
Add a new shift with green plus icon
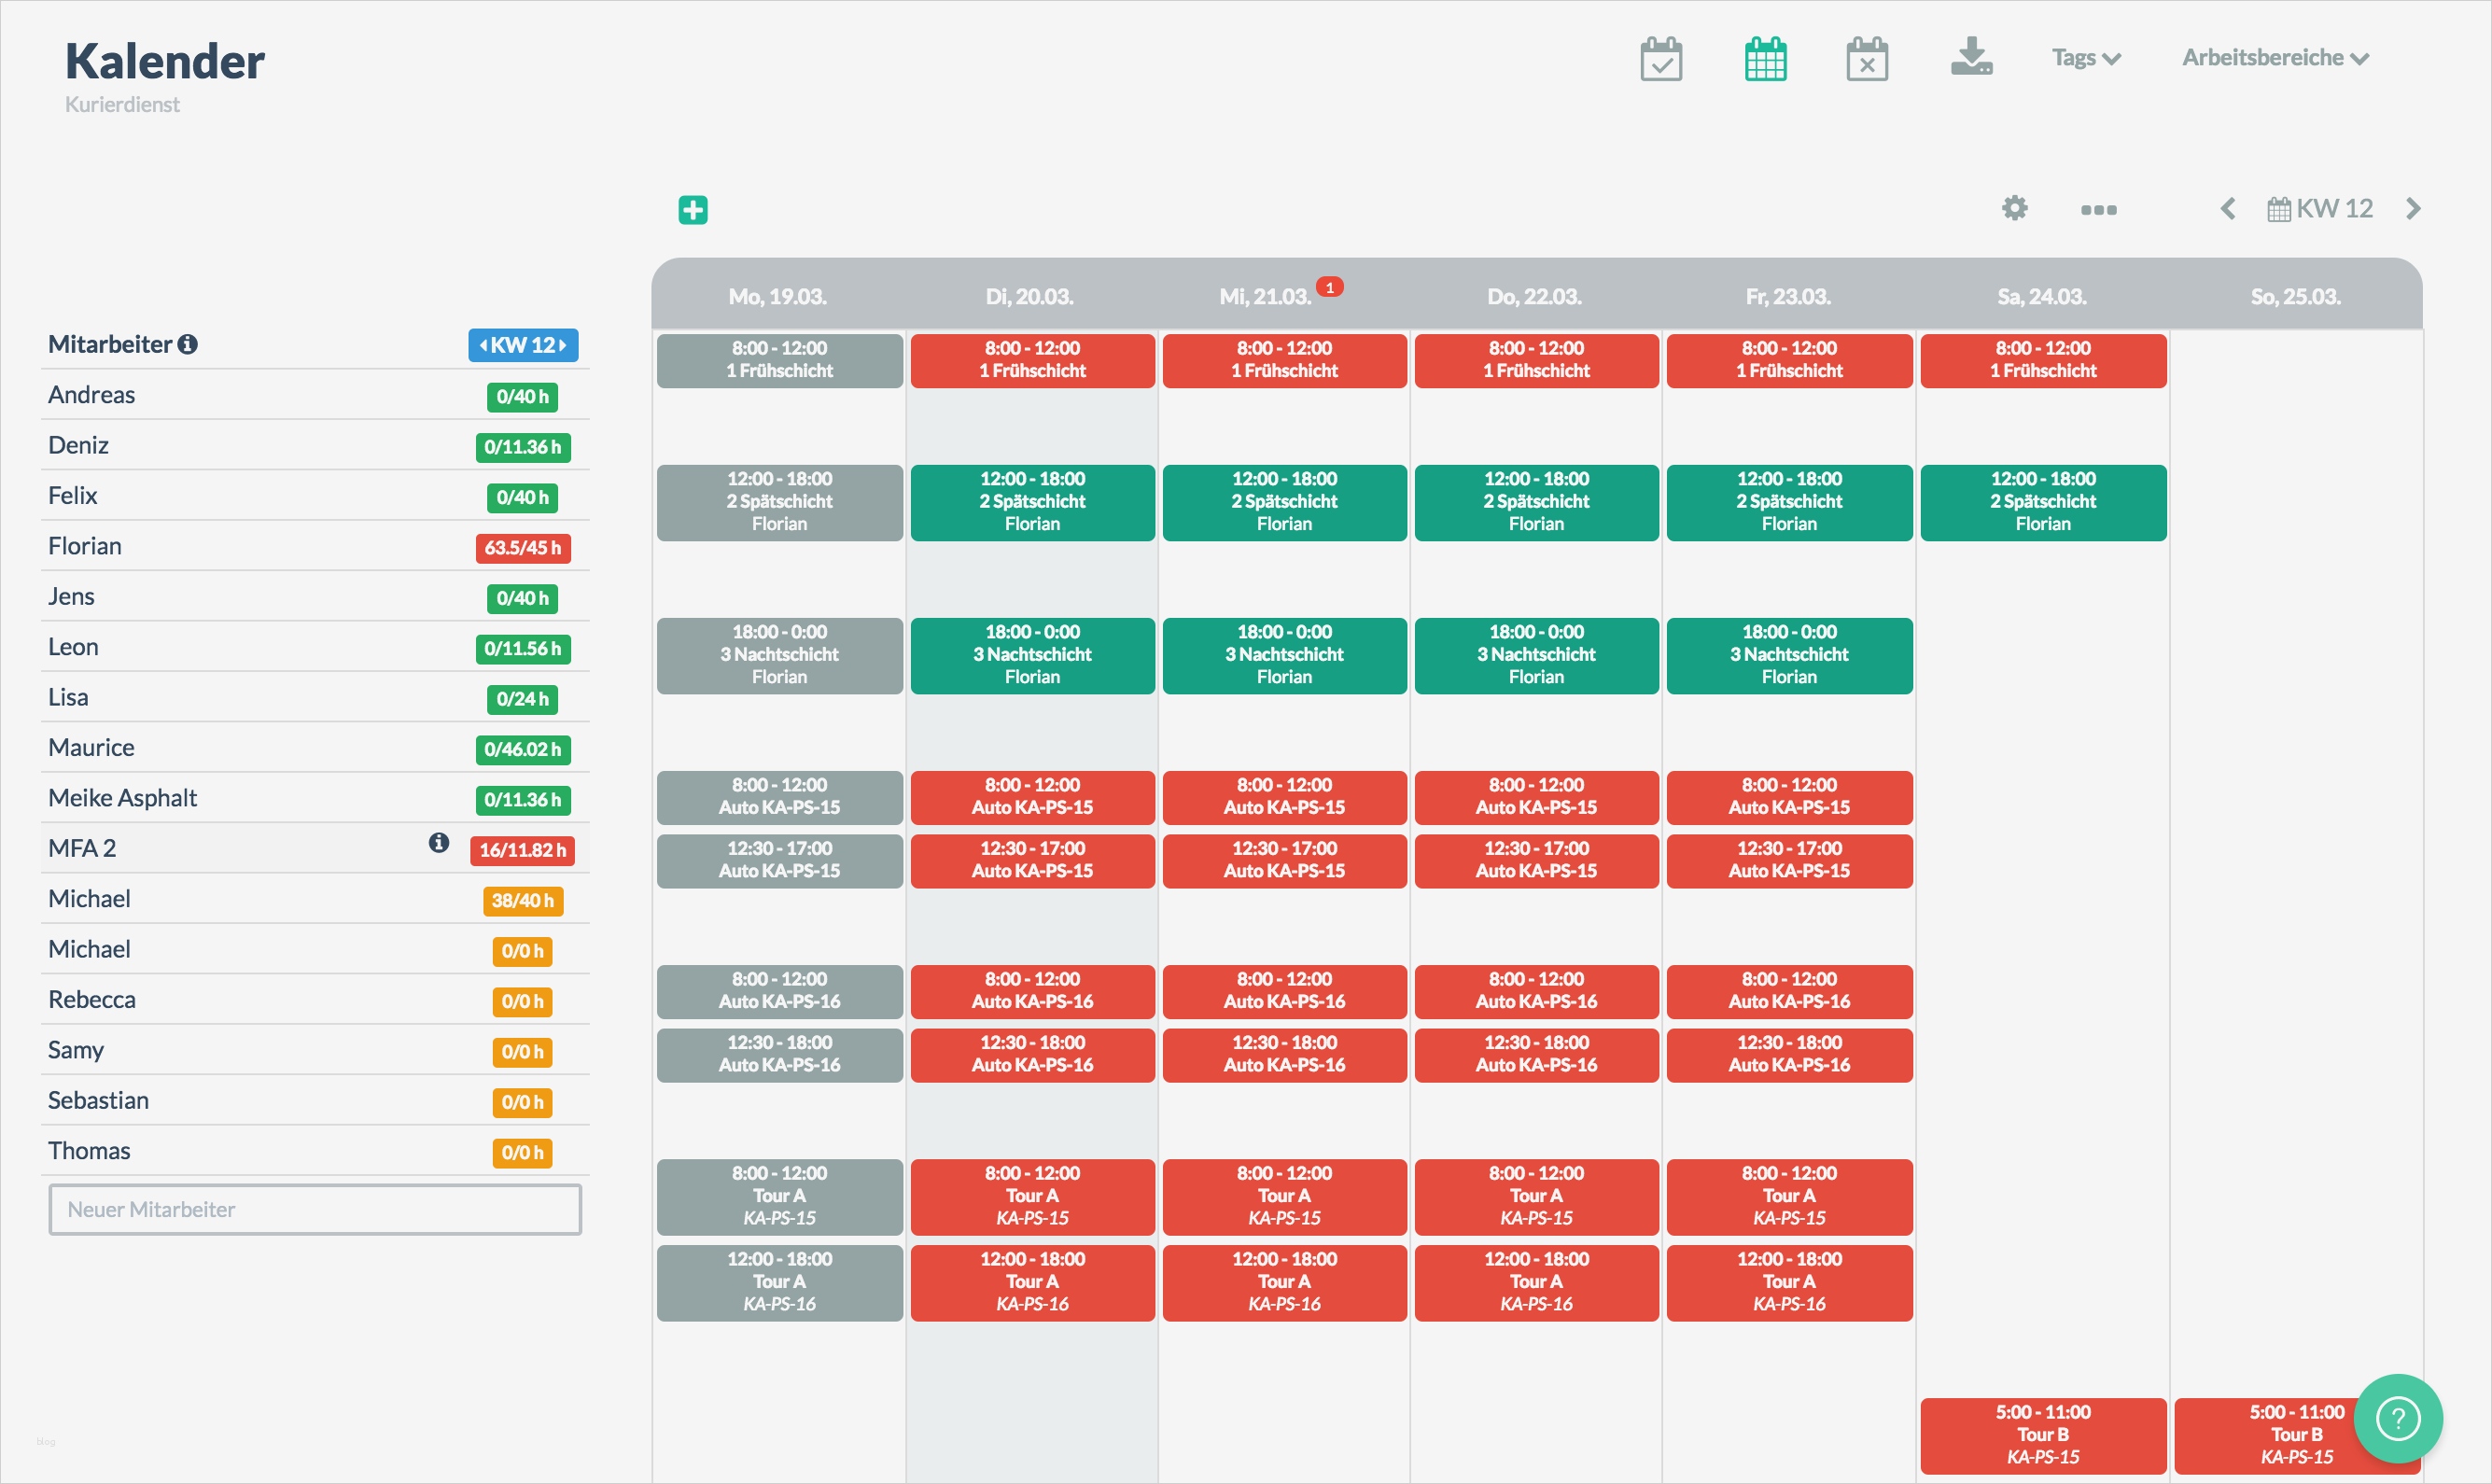point(693,210)
